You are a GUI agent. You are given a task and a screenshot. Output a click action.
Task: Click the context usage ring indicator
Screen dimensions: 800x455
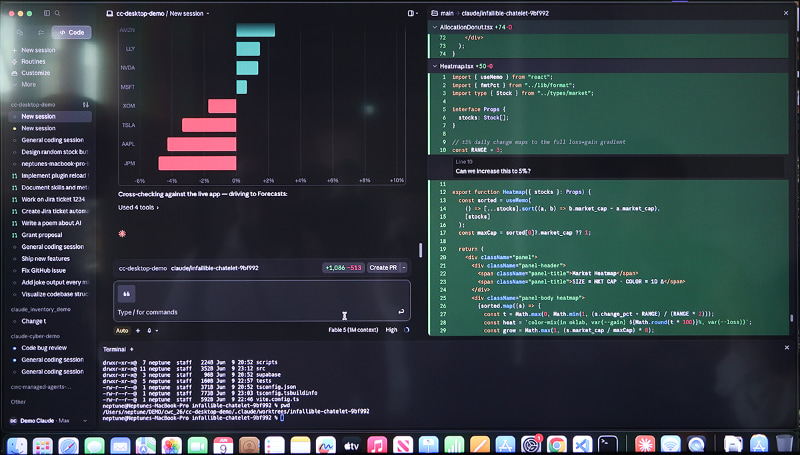point(407,330)
